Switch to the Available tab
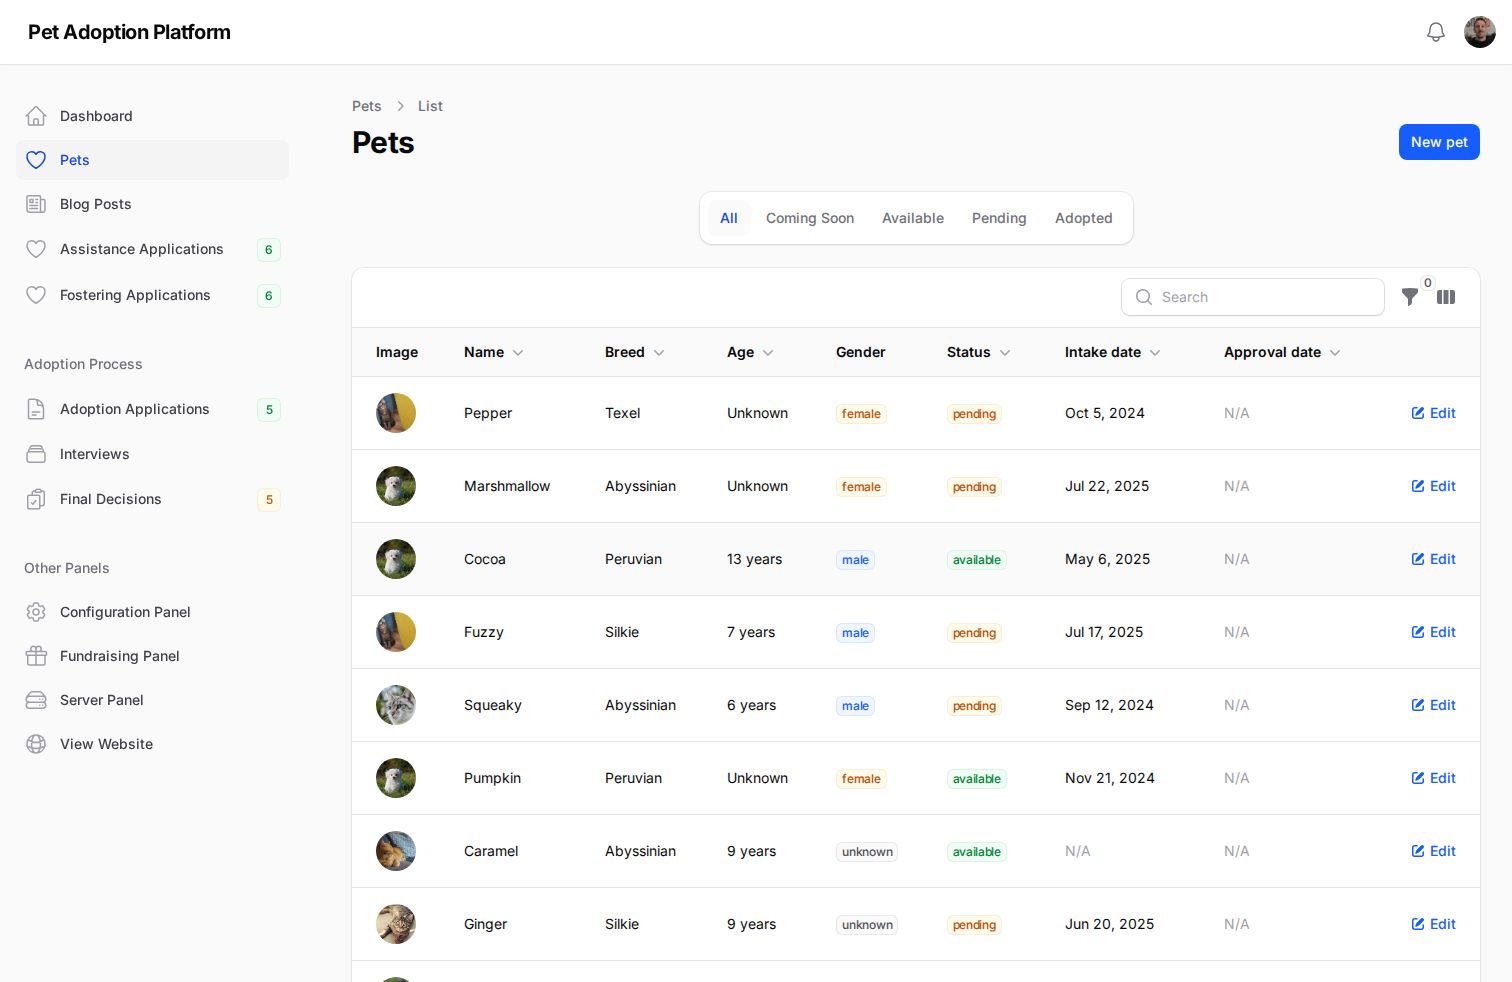Viewport: 1512px width, 982px height. 913,218
